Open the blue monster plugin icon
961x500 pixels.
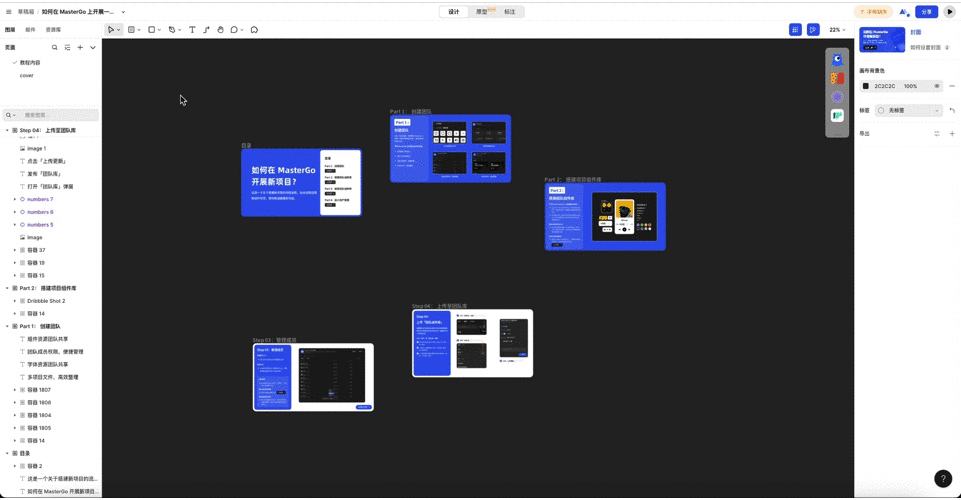837,59
